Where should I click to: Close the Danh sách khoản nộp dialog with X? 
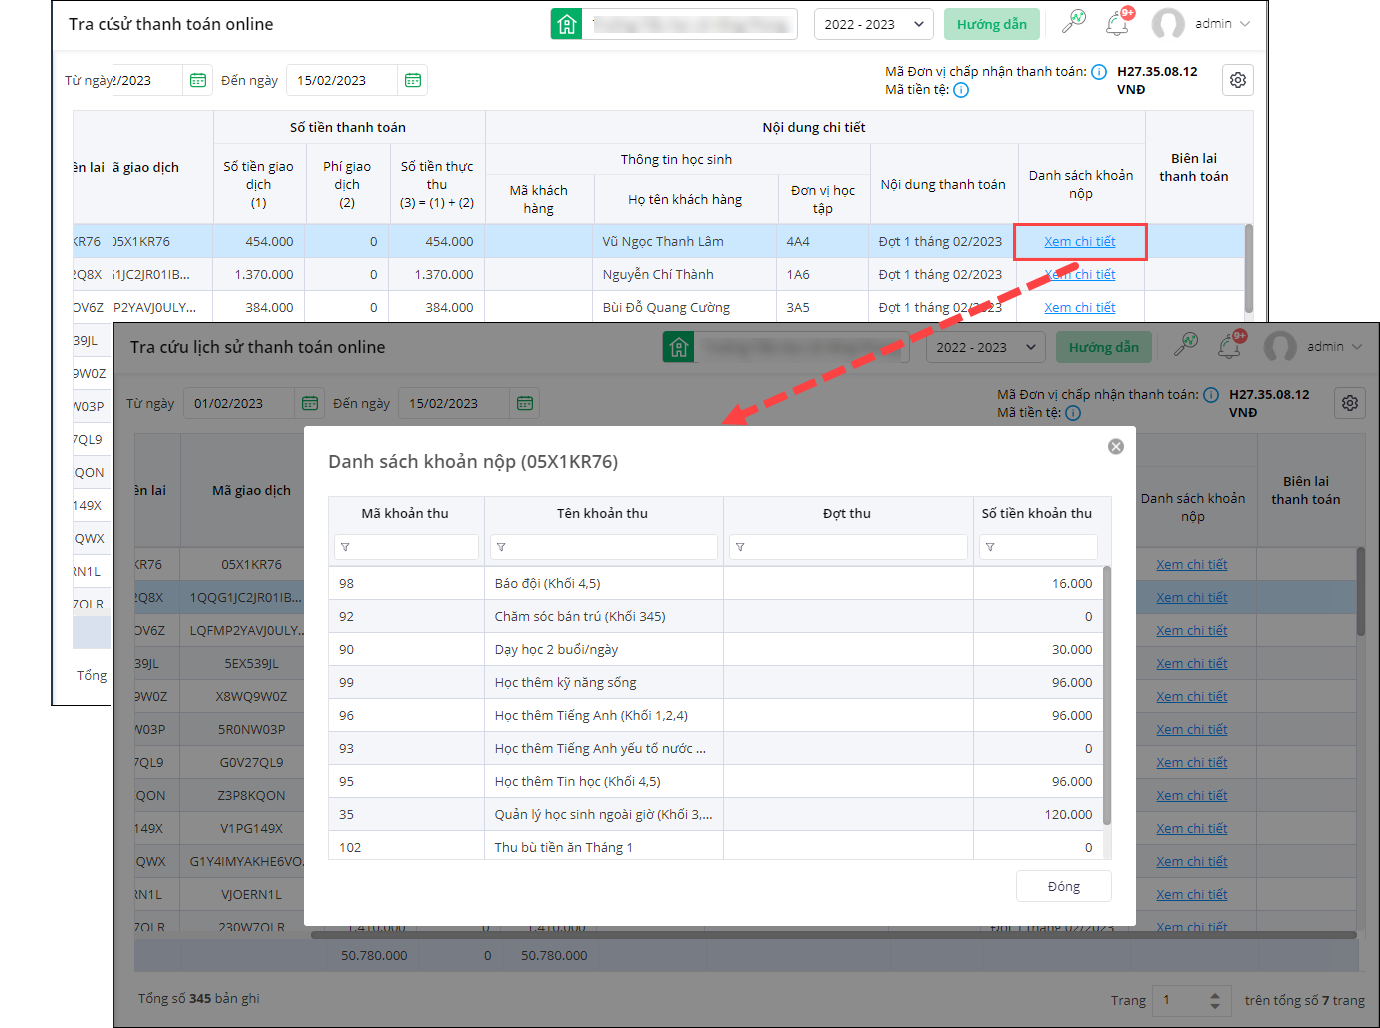pyautogui.click(x=1116, y=447)
